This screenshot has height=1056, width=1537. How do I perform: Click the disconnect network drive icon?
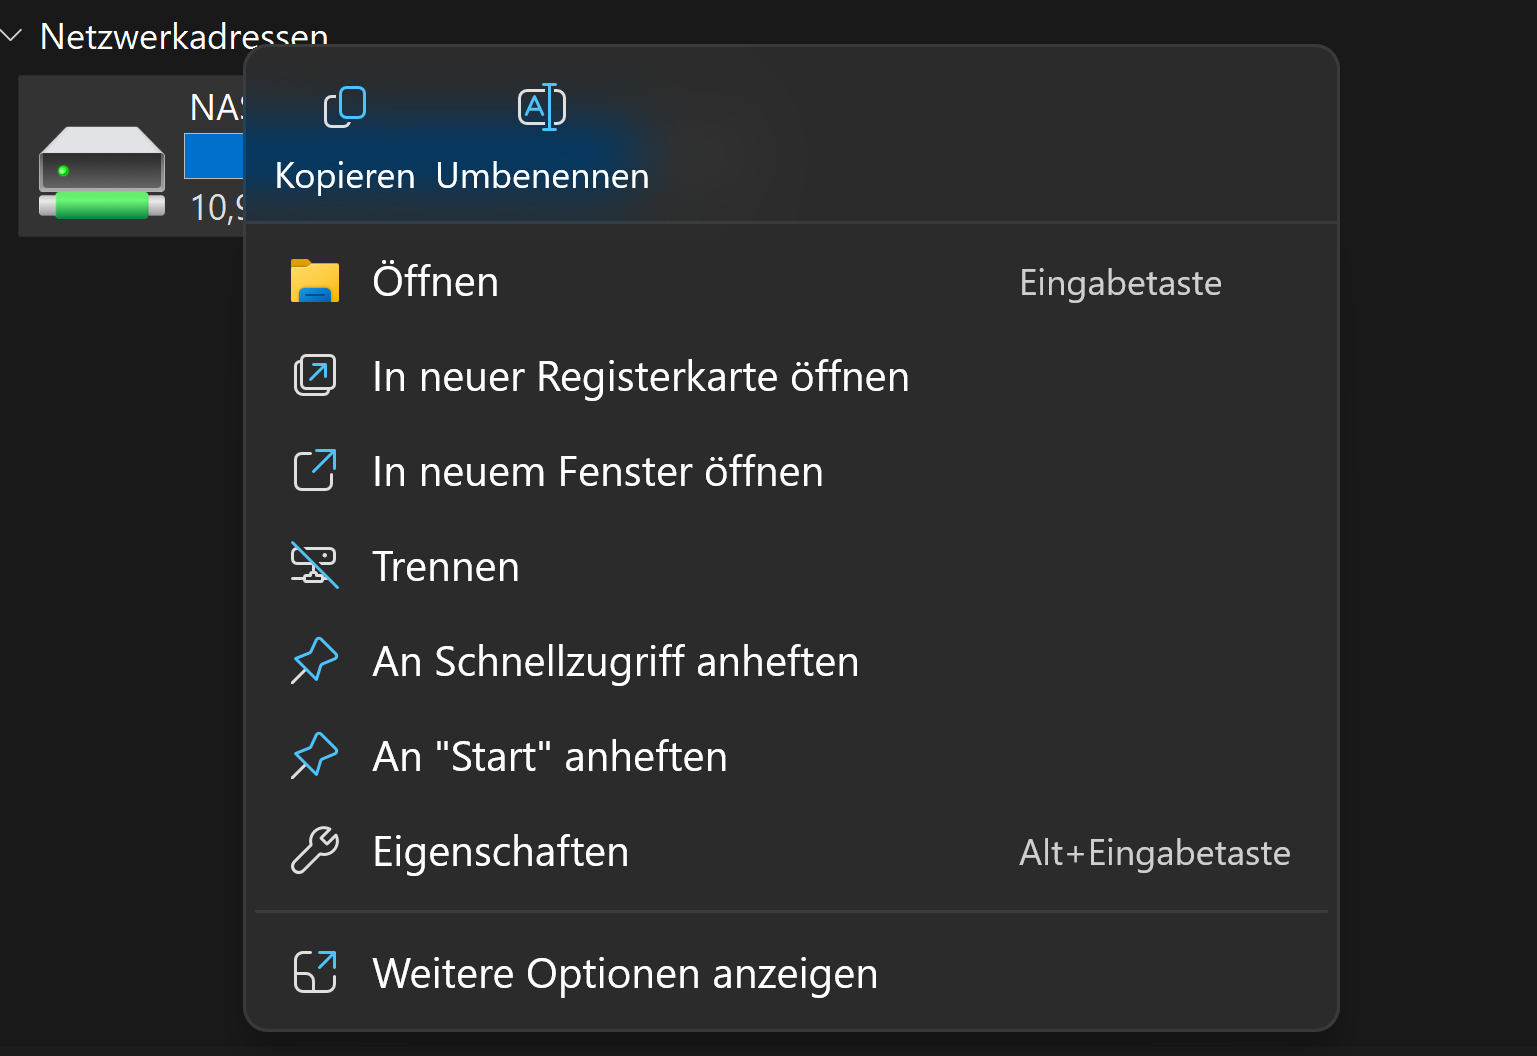pos(315,566)
